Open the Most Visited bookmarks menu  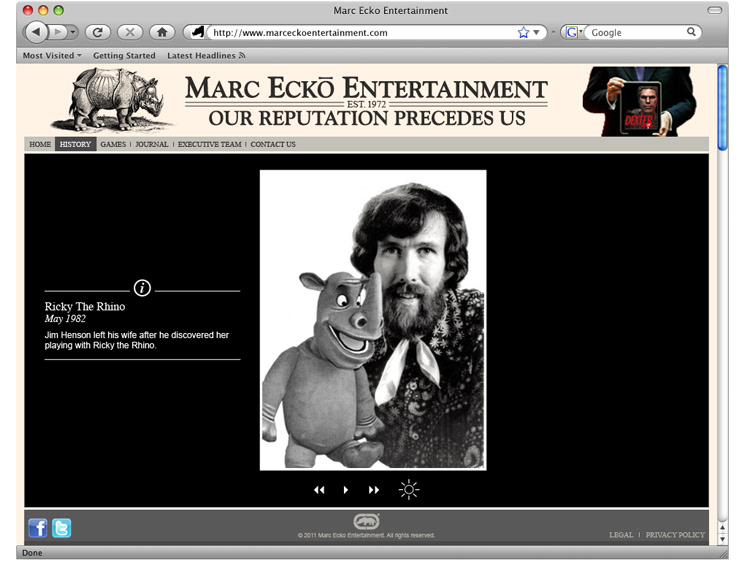[52, 55]
